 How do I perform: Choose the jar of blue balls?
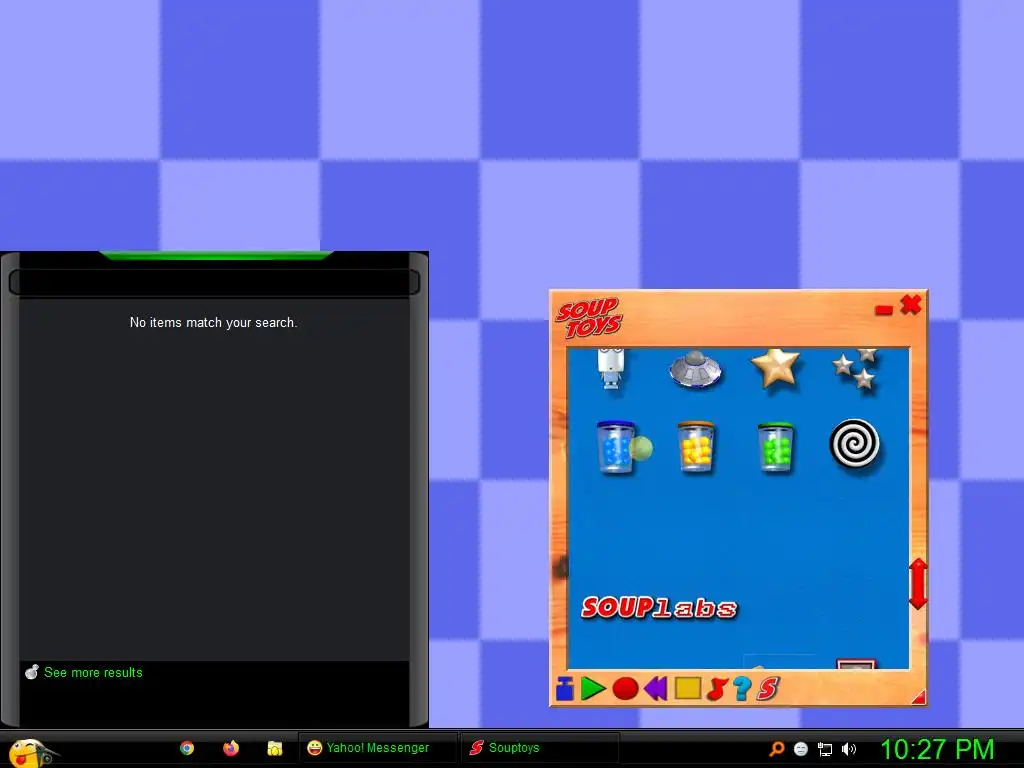(x=615, y=447)
